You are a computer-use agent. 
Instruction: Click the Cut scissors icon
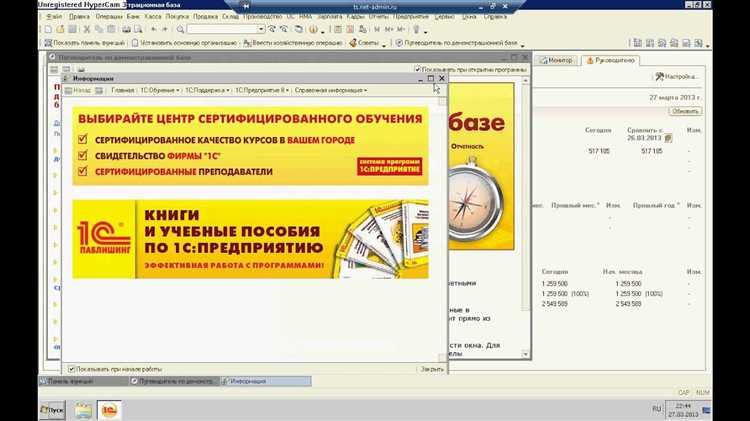point(87,29)
